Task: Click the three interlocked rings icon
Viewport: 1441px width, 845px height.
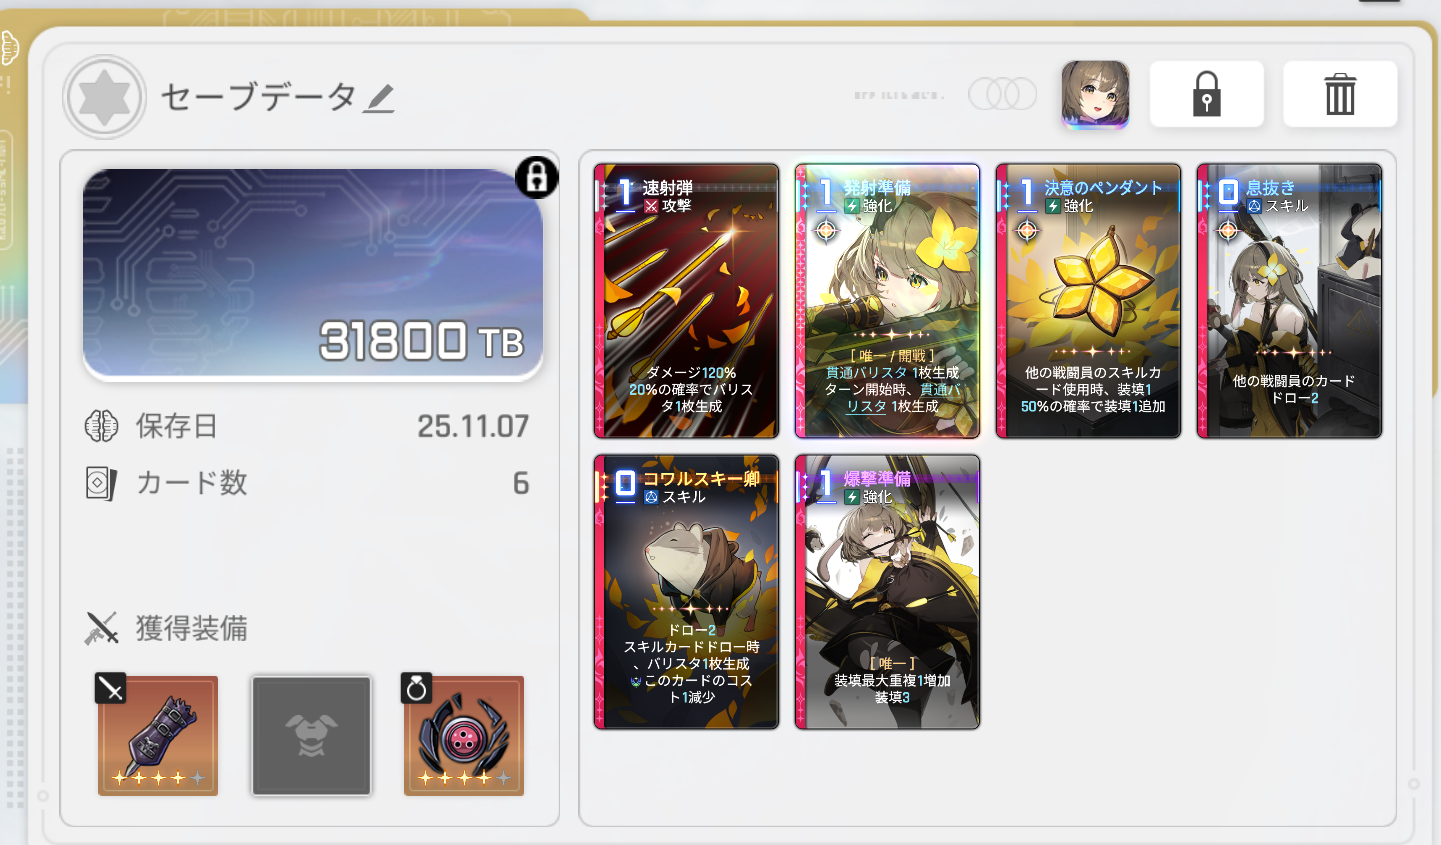Action: point(1002,94)
